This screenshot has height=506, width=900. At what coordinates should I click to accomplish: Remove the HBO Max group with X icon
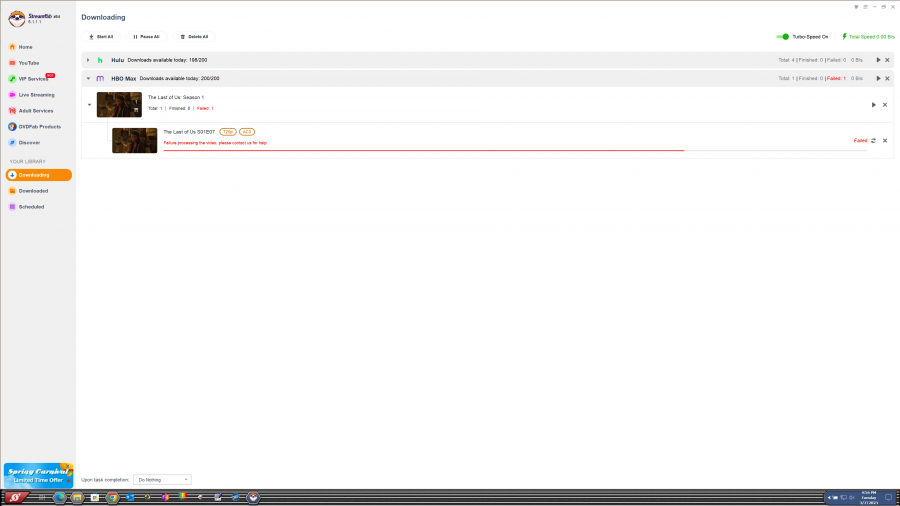point(887,79)
